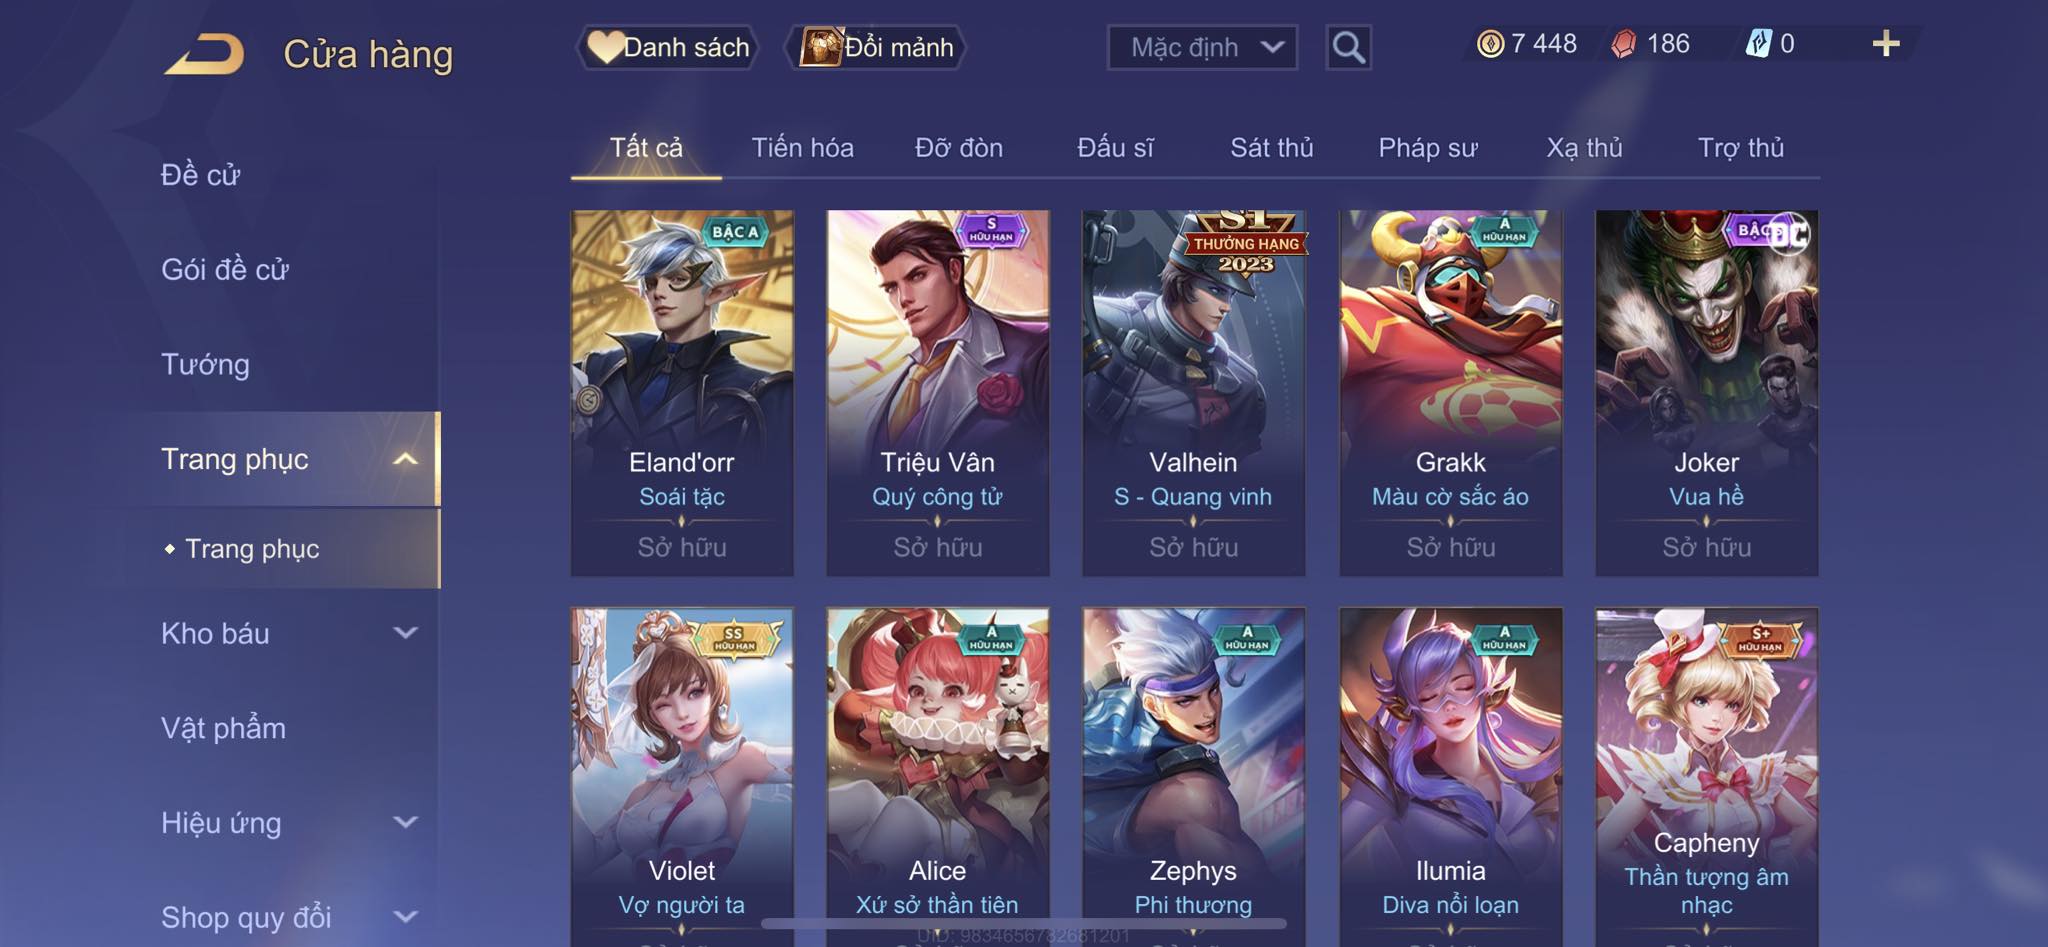Open the search magnifier icon
Viewport: 2048px width, 947px height.
[1348, 47]
